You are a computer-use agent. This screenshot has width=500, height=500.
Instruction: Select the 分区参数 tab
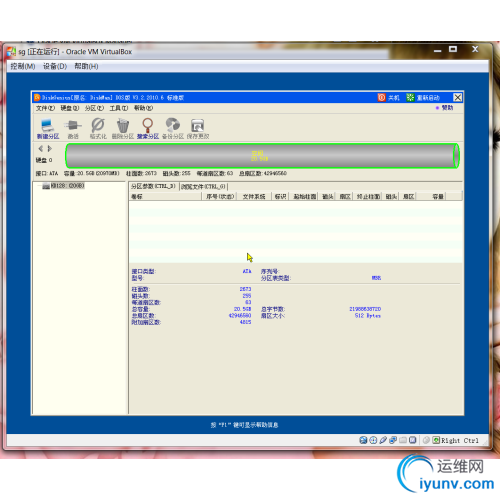click(x=154, y=186)
